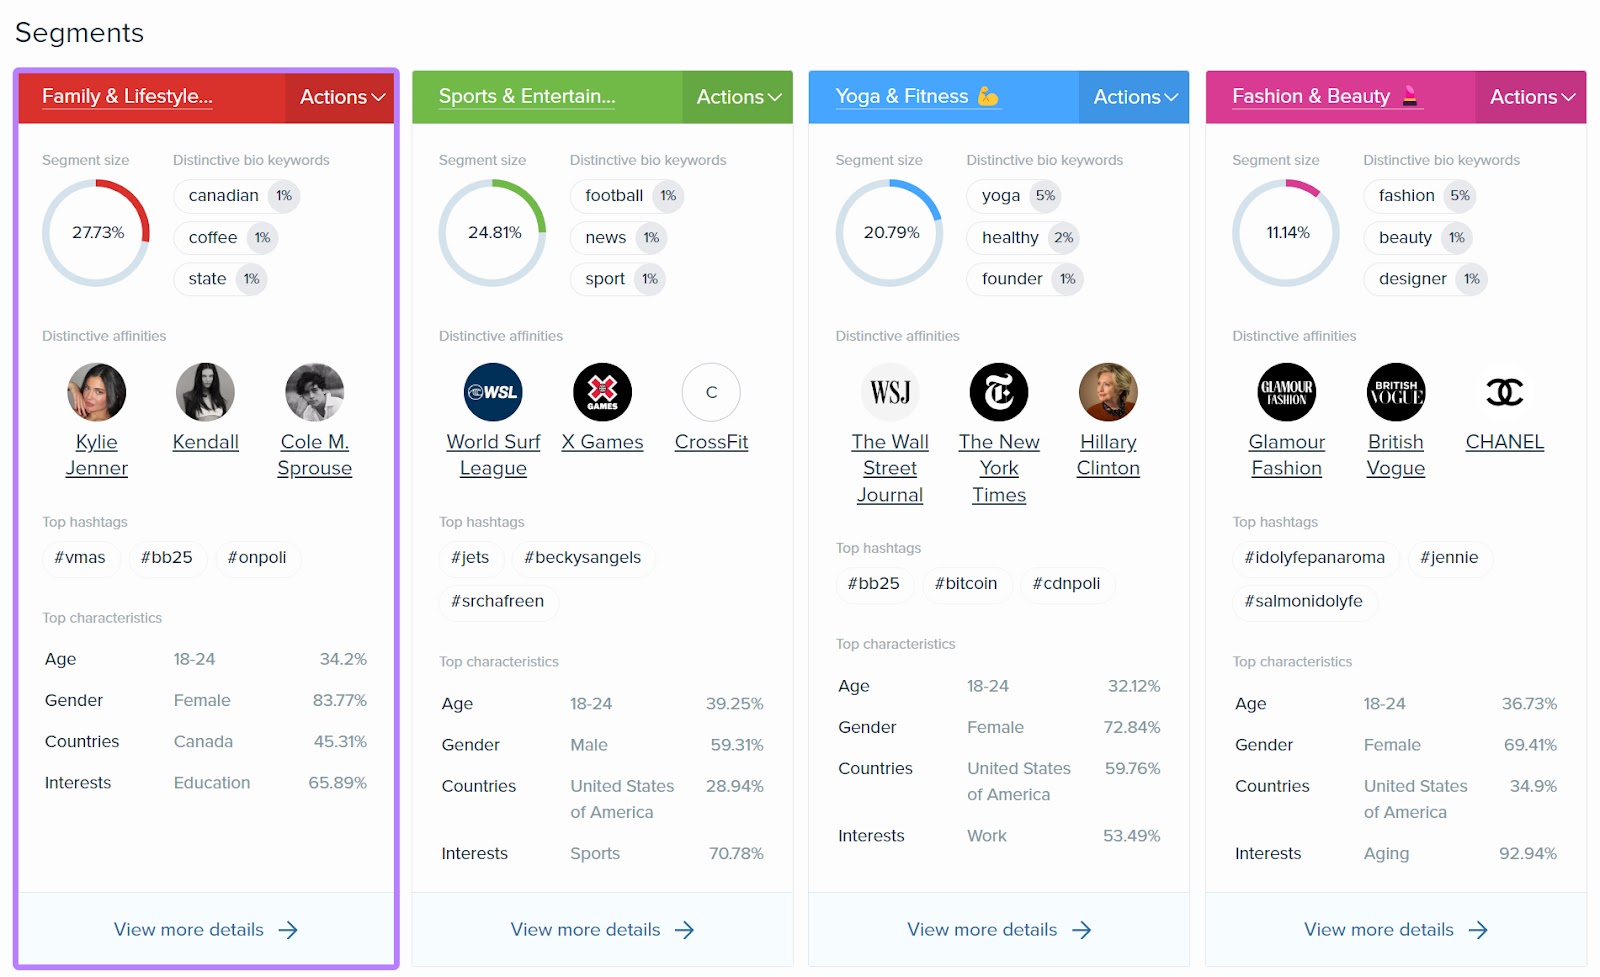Click View more details under Family & Lifestyle
Screen dimensions: 1600x977
click(206, 929)
